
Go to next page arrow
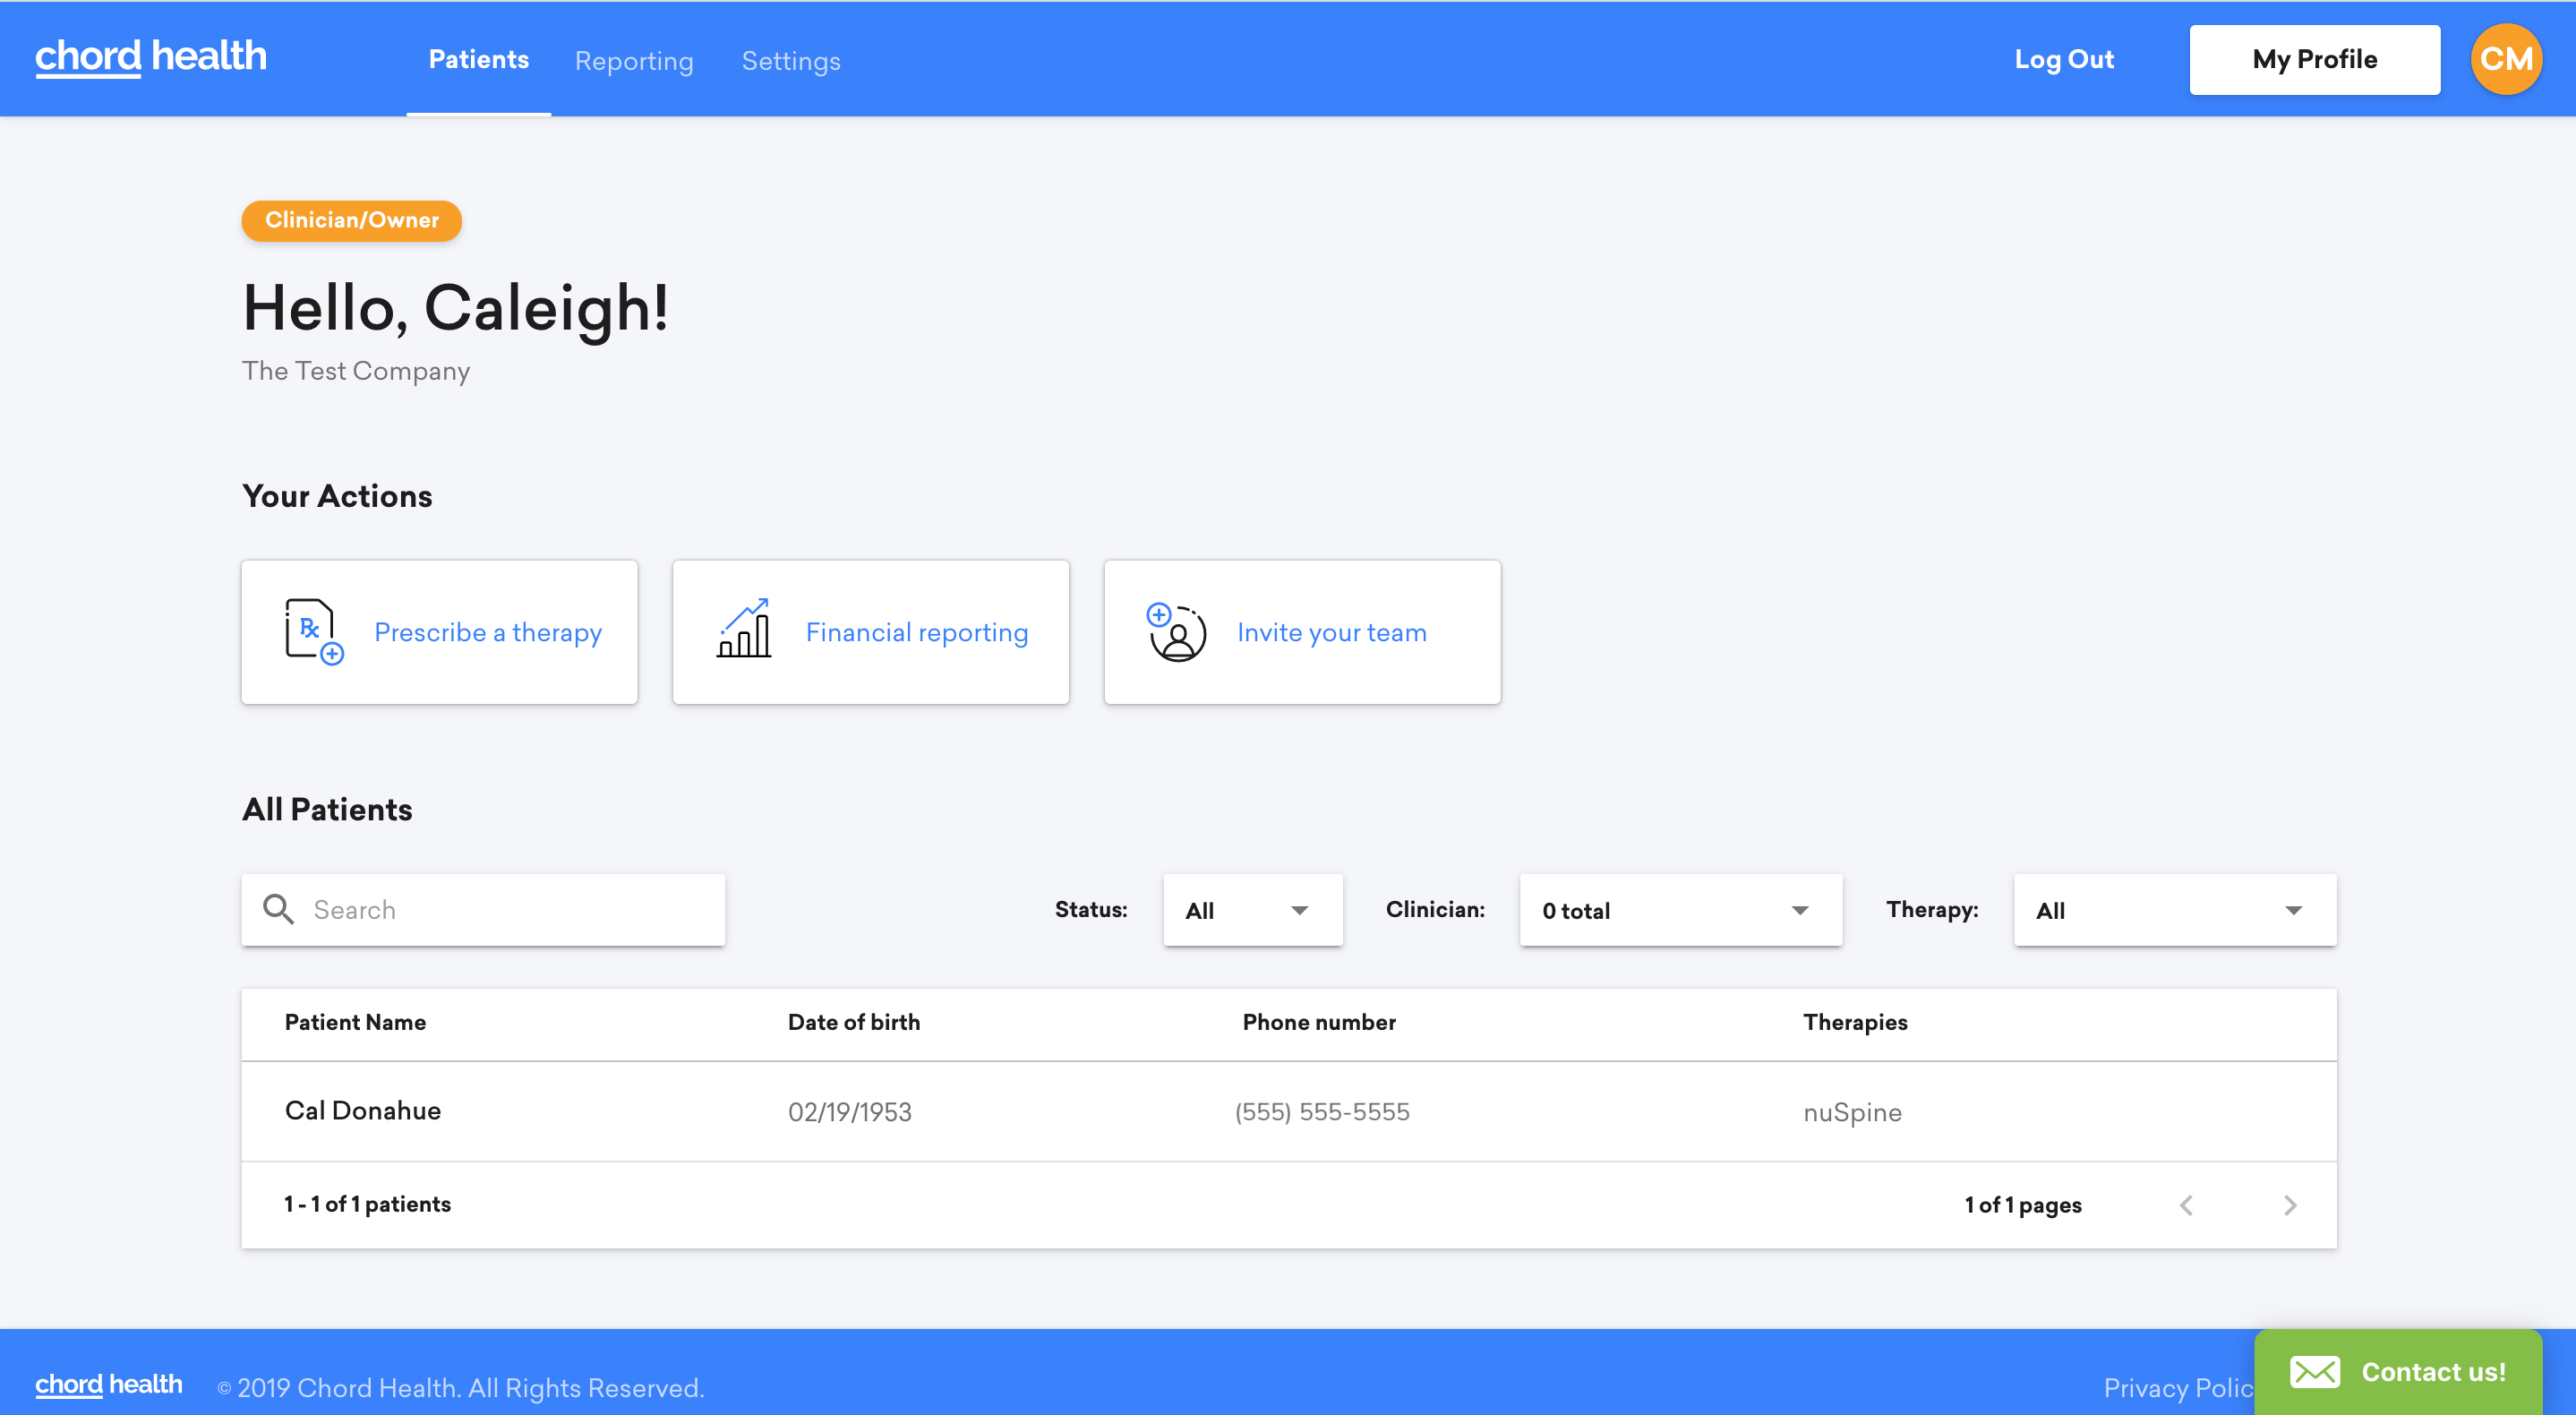2290,1205
